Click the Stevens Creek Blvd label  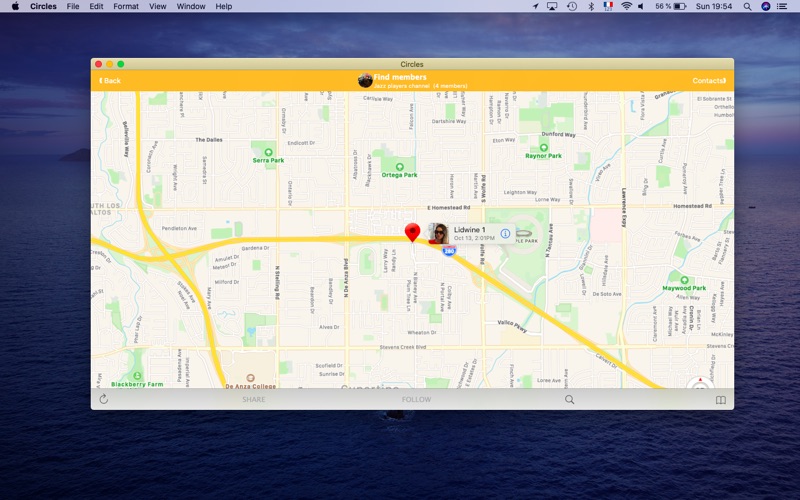click(x=403, y=347)
